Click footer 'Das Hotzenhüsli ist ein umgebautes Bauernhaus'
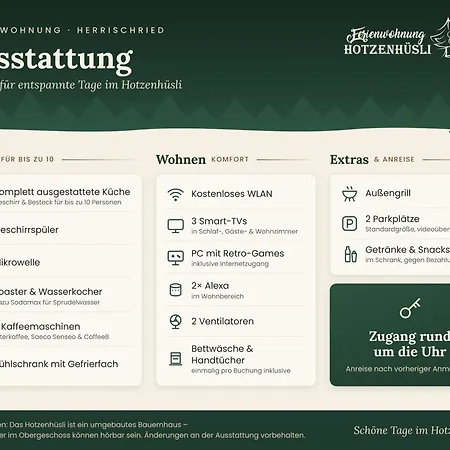 [96, 425]
